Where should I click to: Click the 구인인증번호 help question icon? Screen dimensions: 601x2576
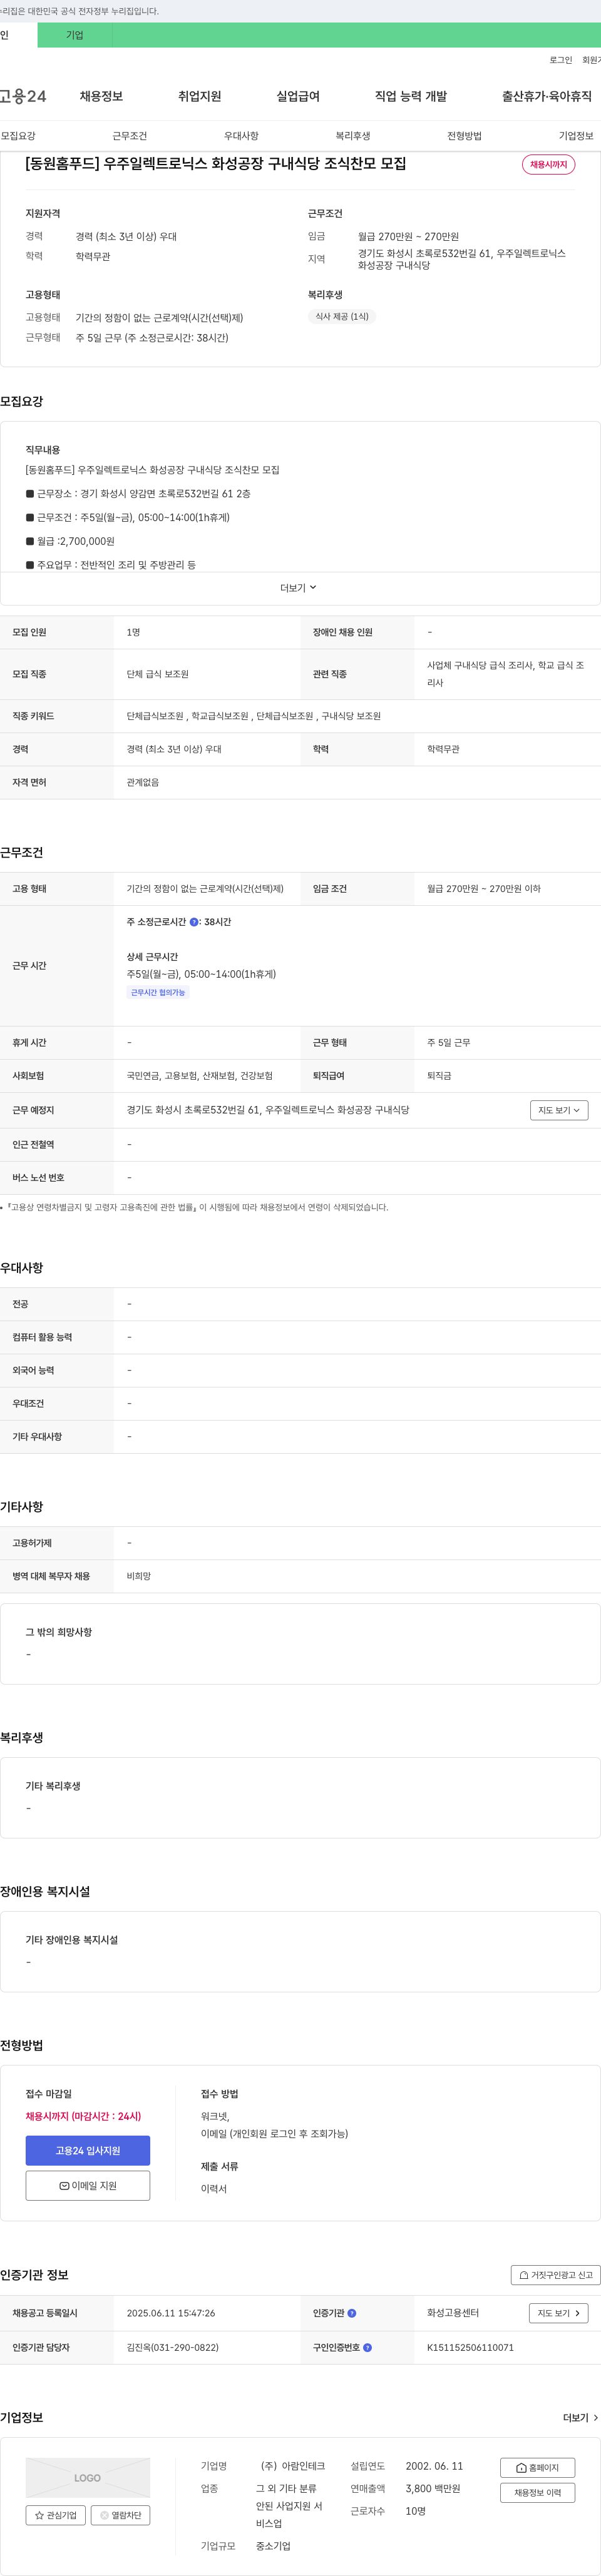(x=367, y=2347)
